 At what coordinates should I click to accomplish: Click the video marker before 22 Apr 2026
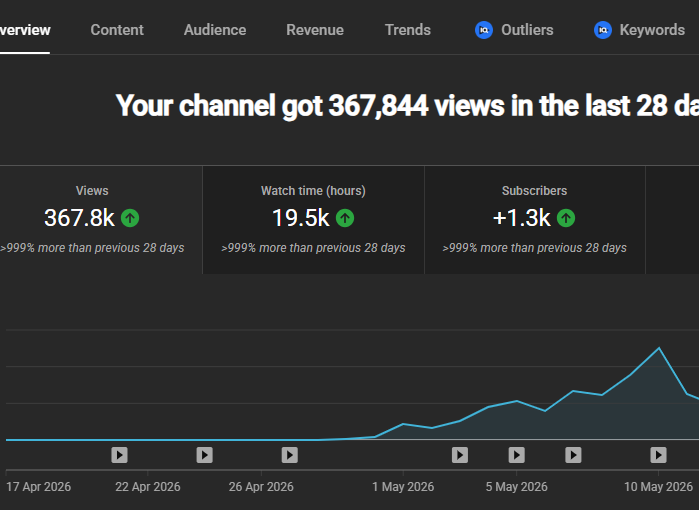119,455
